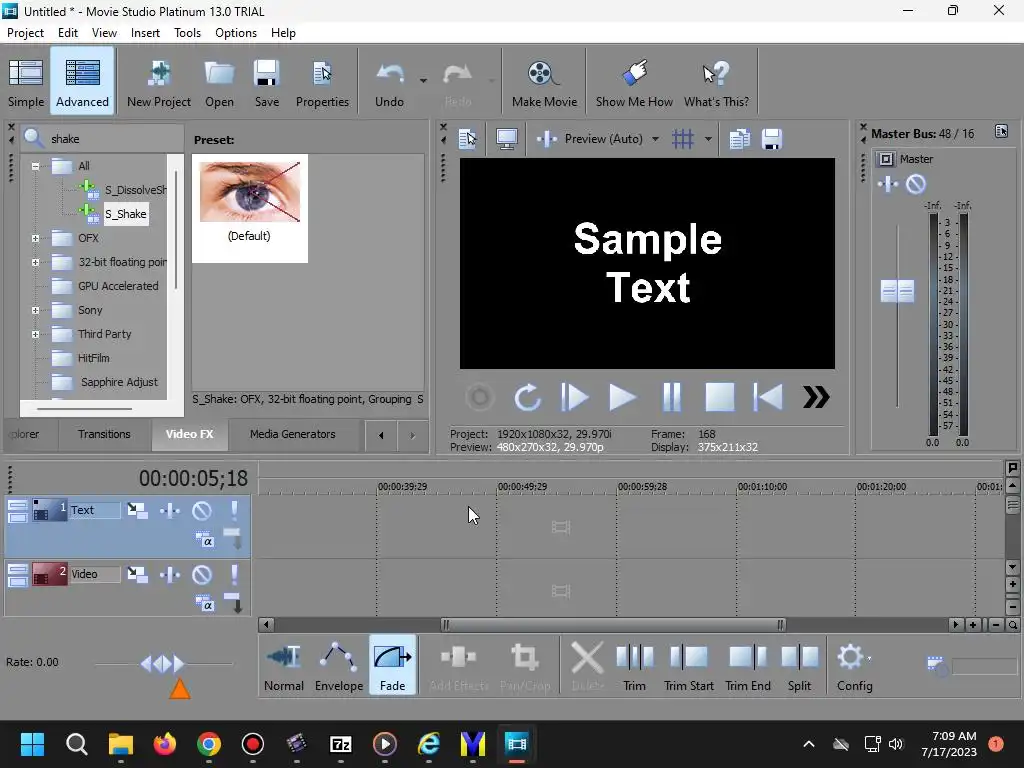Launch Show Me How tutorials
The image size is (1024, 768).
pyautogui.click(x=633, y=82)
